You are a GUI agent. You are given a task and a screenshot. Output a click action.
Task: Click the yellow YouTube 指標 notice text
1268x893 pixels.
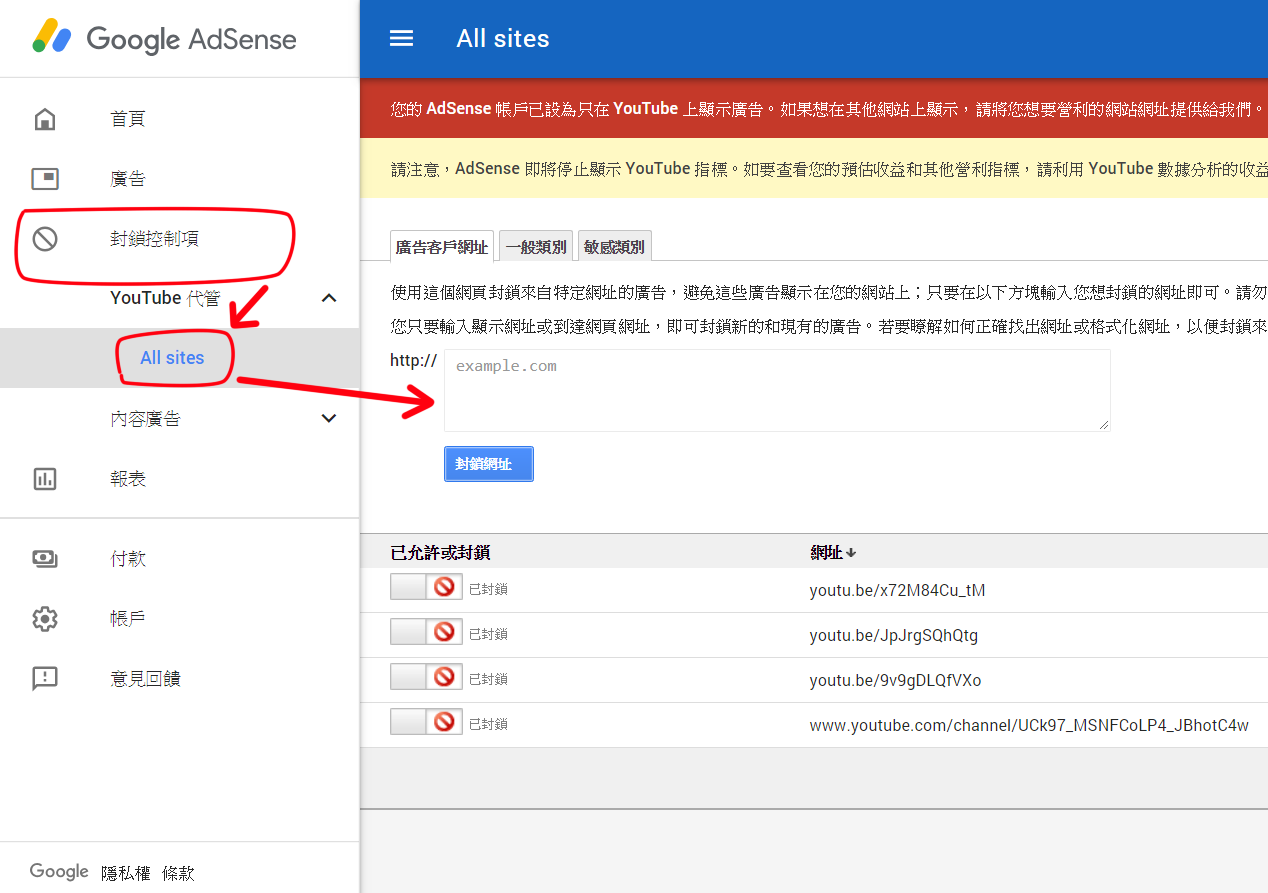(829, 169)
